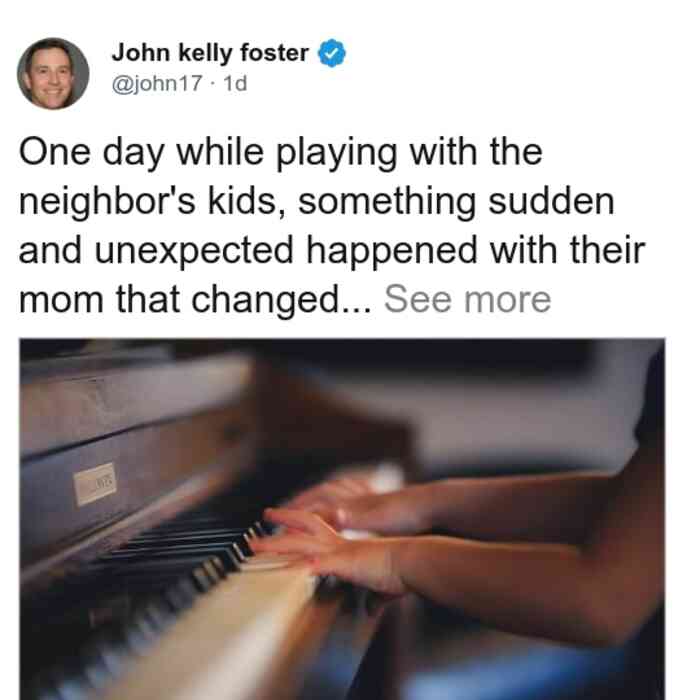Open the John kelly foster display name
The width and height of the screenshot is (700, 700).
(210, 53)
